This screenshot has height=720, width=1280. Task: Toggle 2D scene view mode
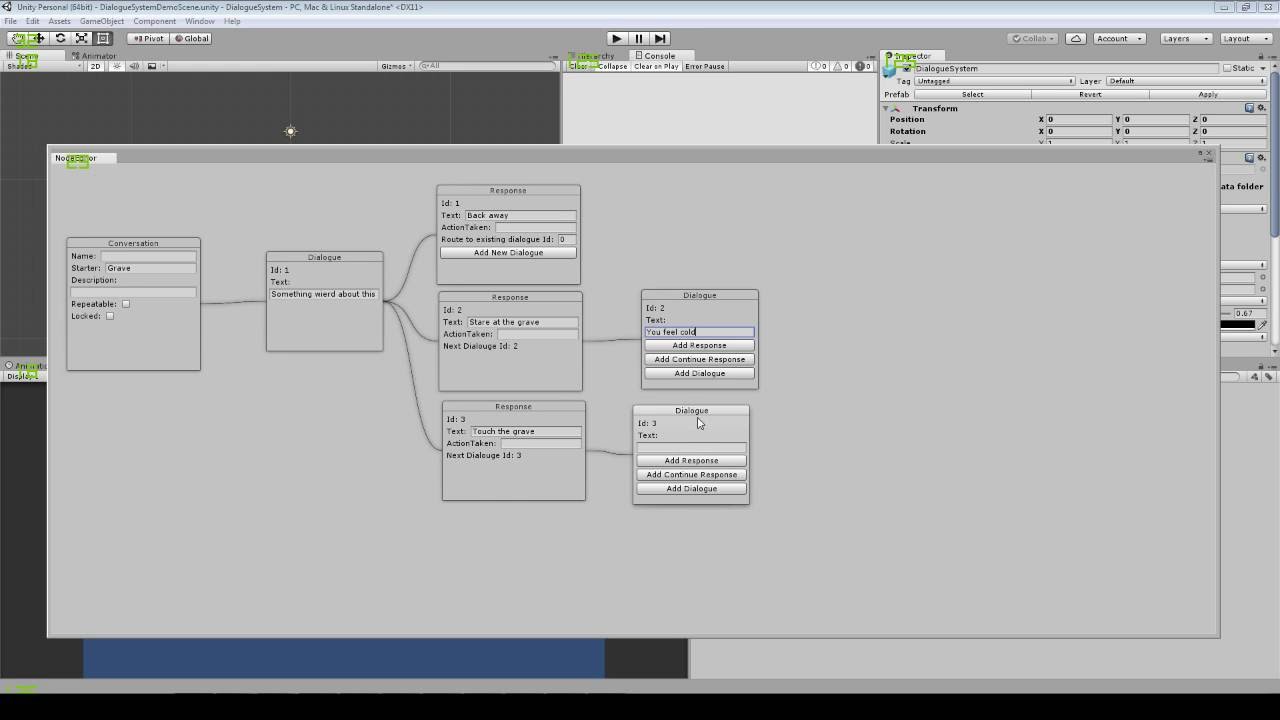(96, 66)
